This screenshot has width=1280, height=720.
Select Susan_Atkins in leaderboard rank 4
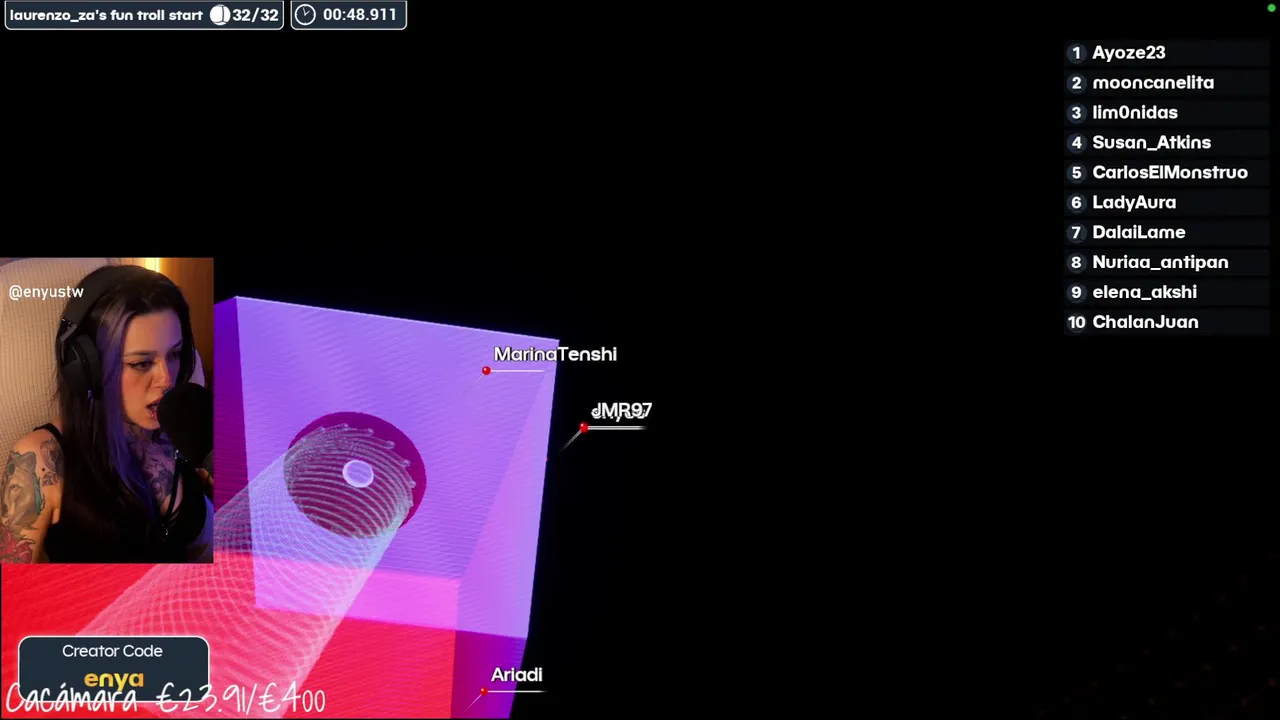(1167, 143)
